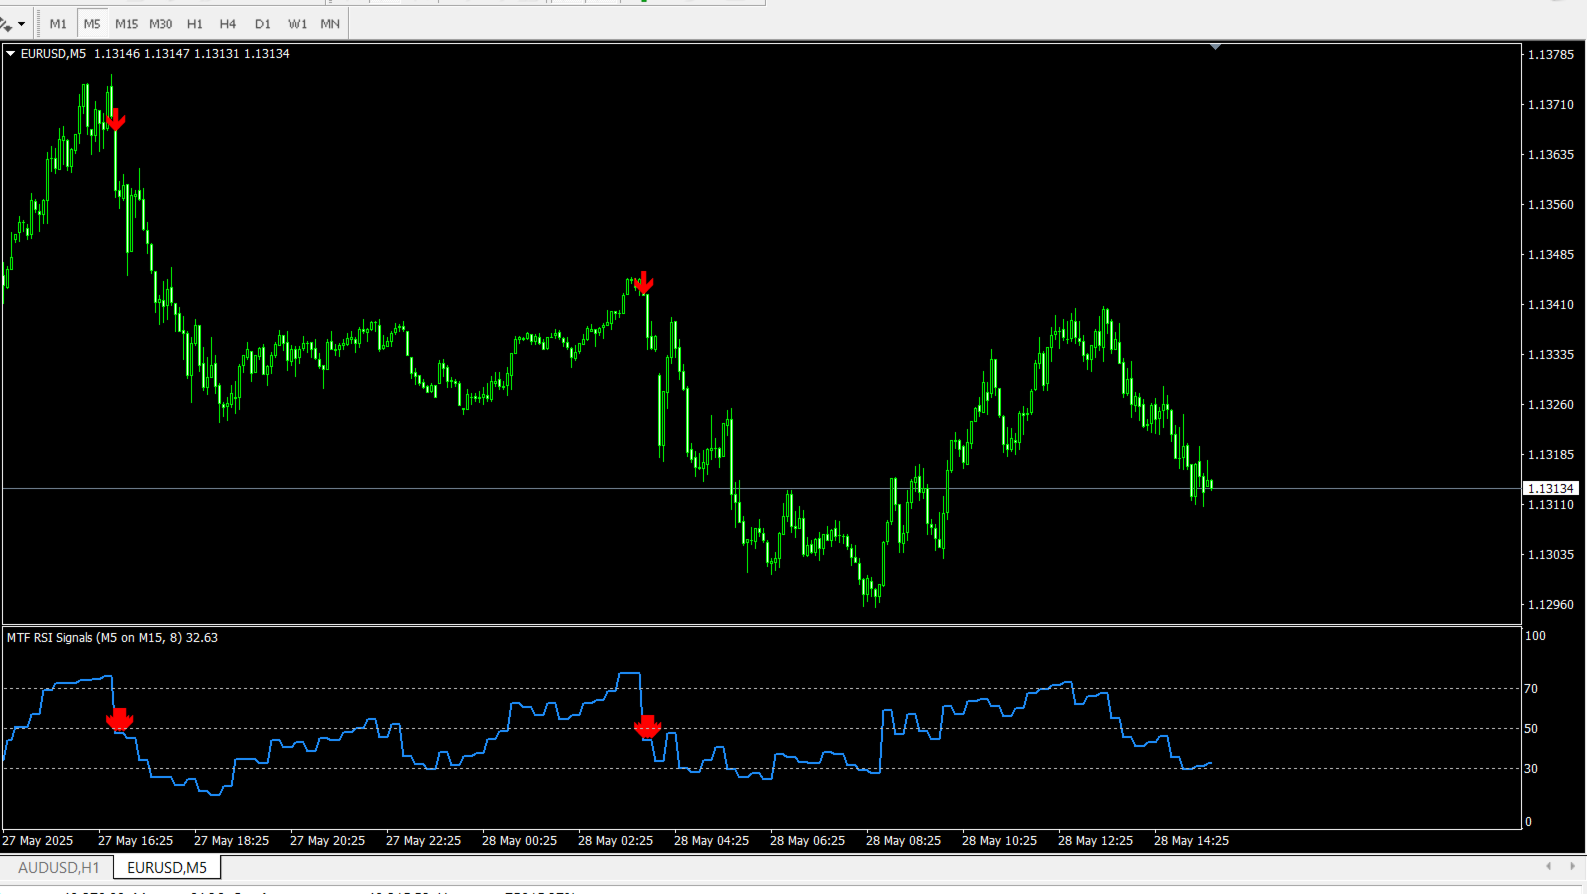This screenshot has height=894, width=1587.
Task: Click the EURUSD,M5 chart title text
Action: coord(53,54)
